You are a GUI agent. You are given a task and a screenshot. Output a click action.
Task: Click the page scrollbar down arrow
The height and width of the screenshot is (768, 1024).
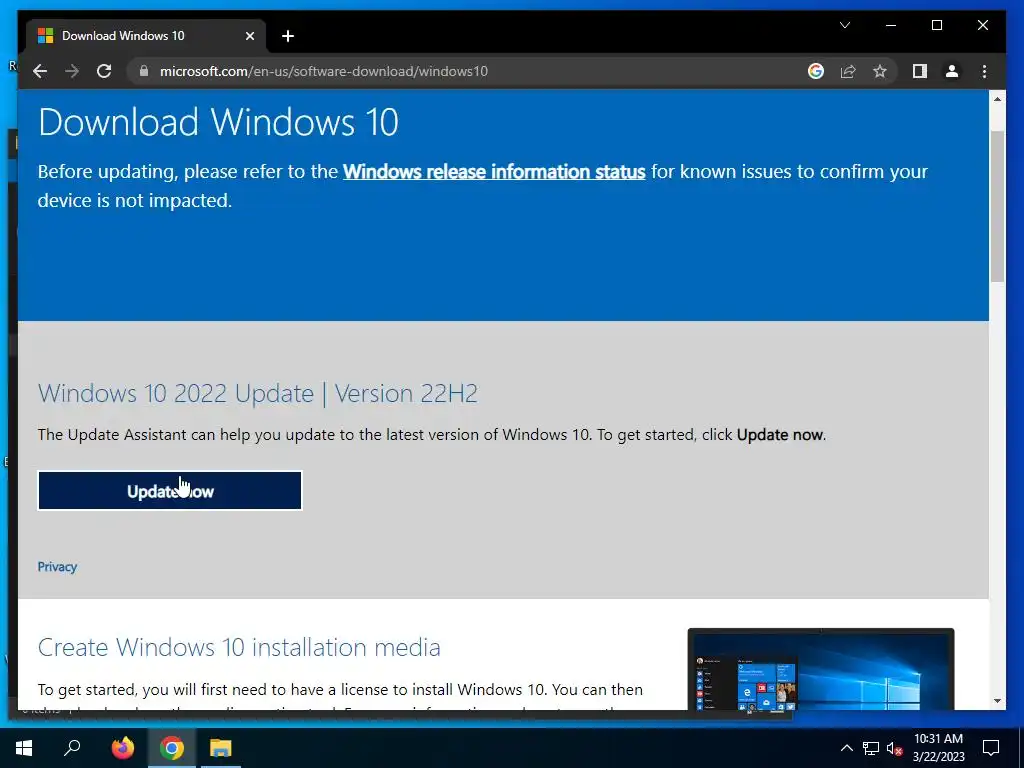[997, 701]
